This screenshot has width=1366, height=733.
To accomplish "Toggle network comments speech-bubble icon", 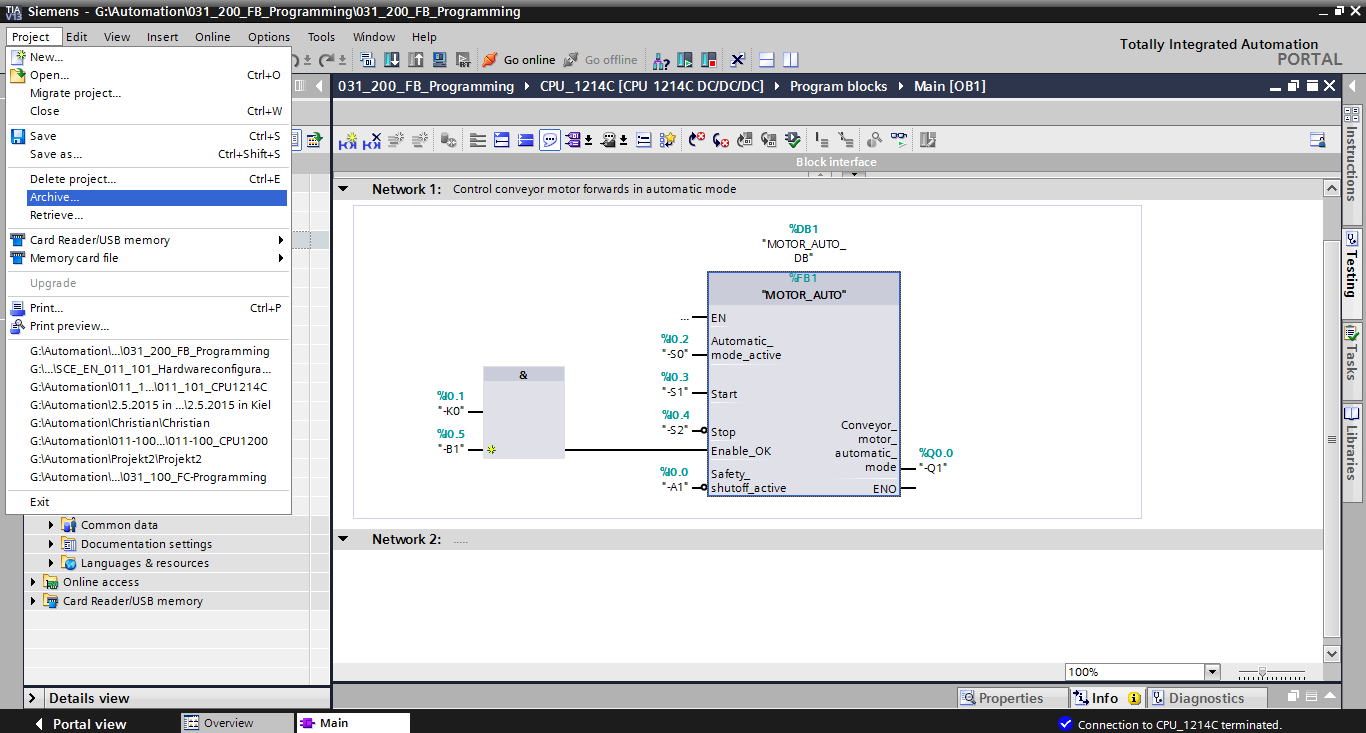I will click(550, 140).
